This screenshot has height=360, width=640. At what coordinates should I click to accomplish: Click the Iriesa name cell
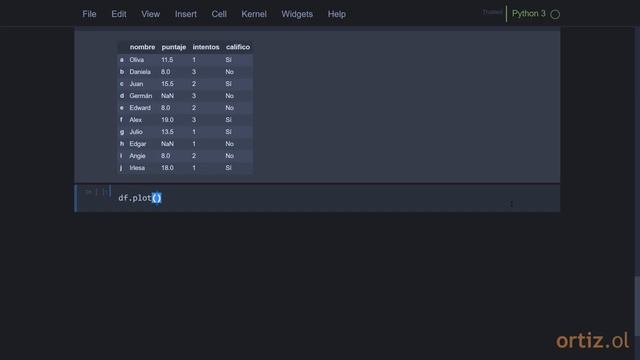coord(137,168)
